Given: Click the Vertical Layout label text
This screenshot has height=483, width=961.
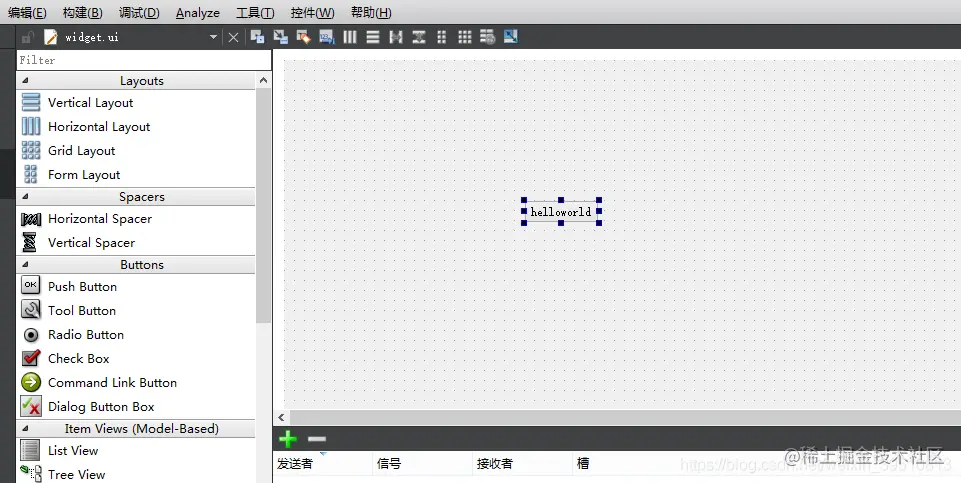Looking at the screenshot, I should point(91,102).
